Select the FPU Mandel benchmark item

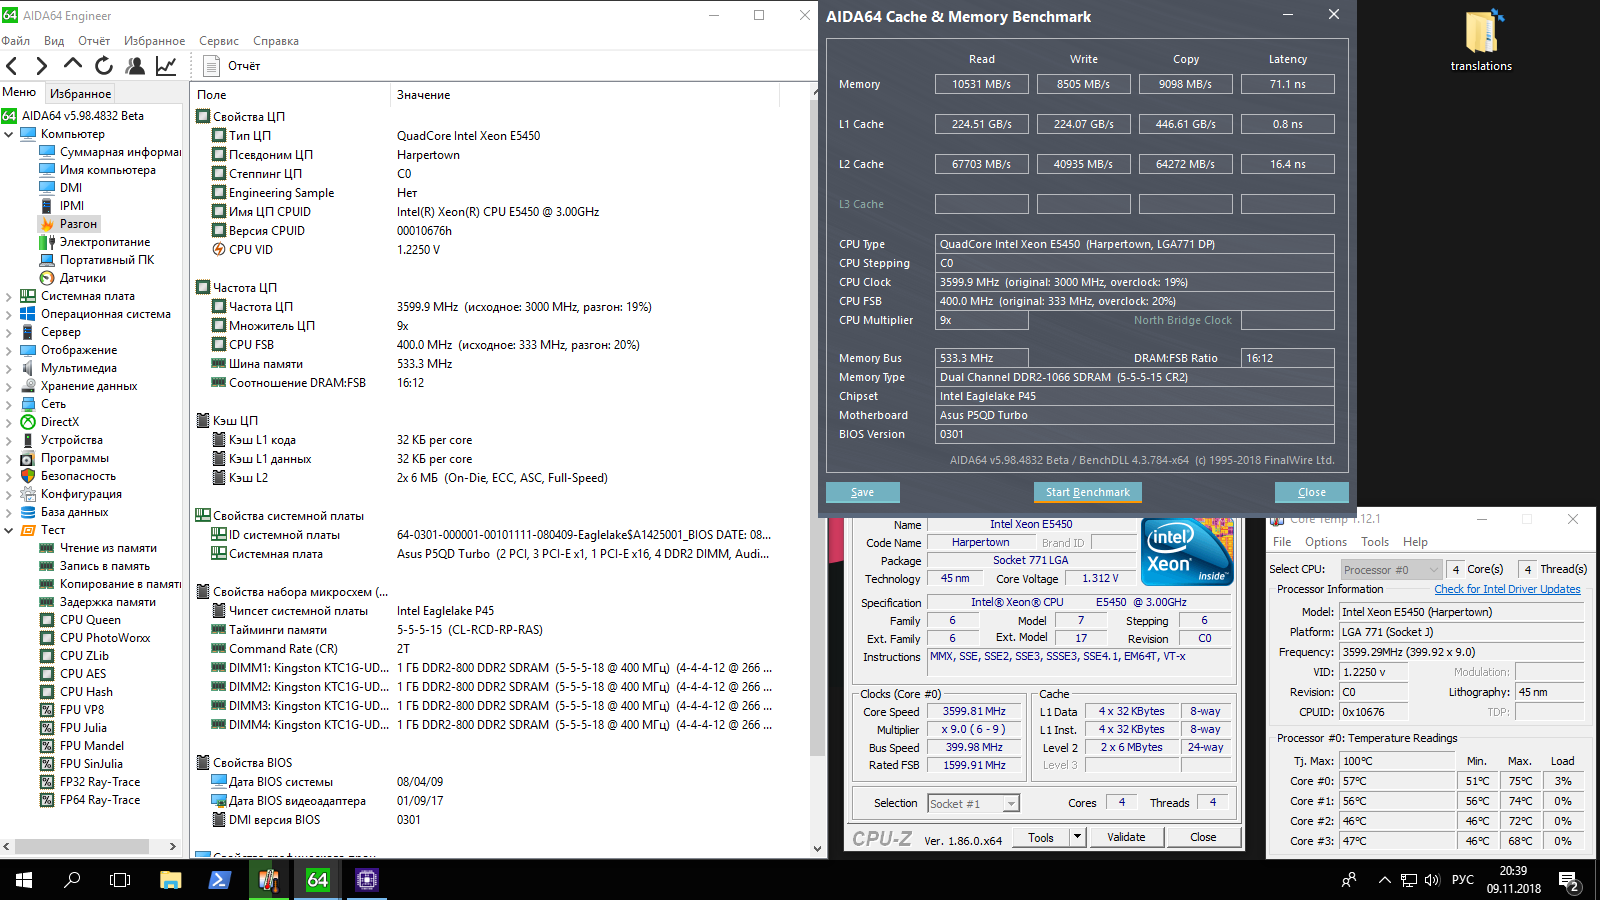92,746
